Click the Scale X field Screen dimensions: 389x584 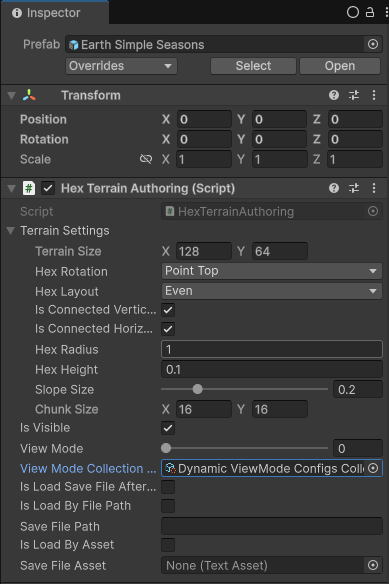point(204,159)
